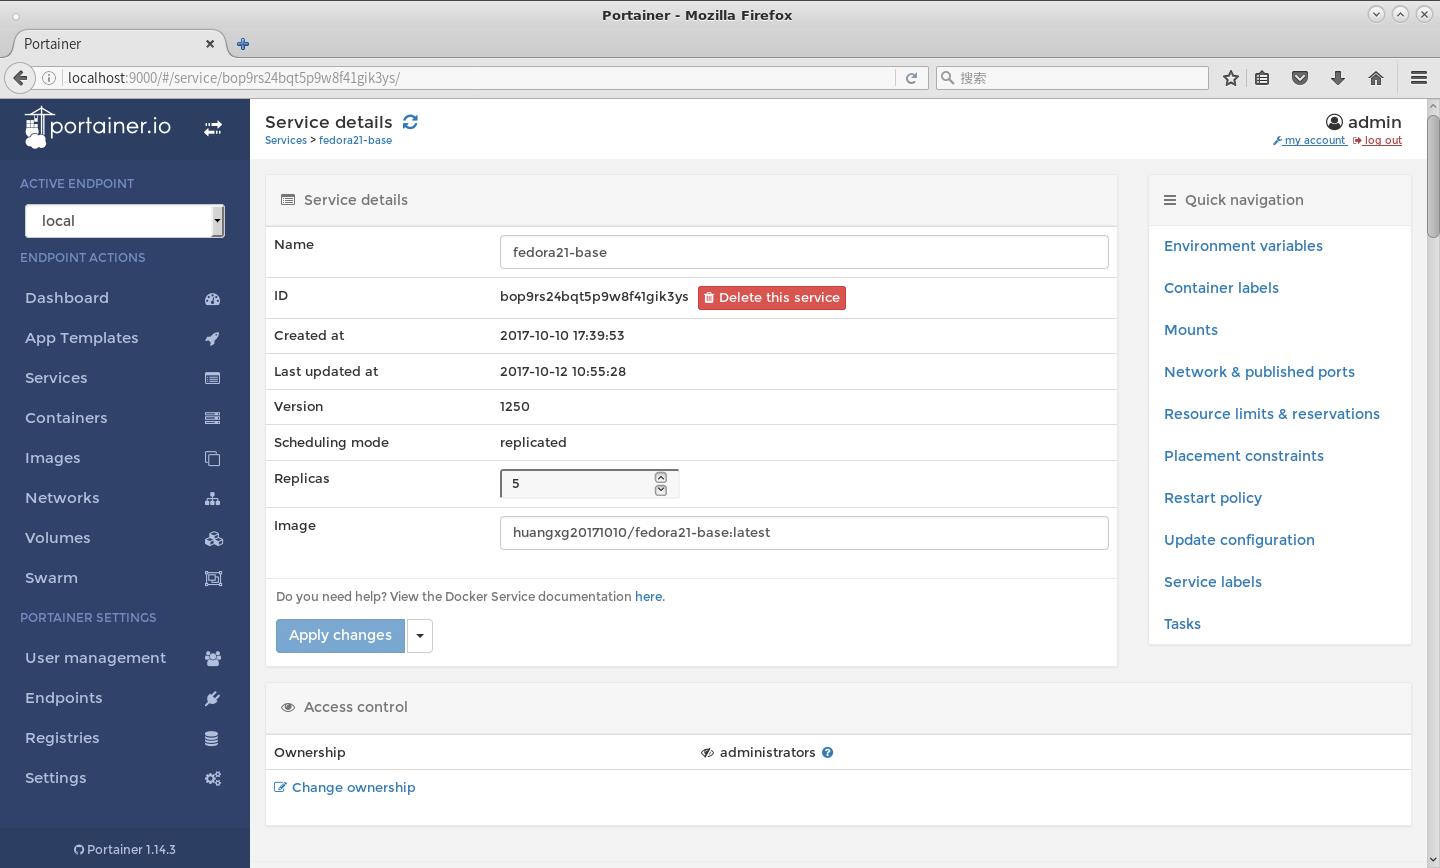The image size is (1440, 868).
Task: Increase replicas with the up stepper arrow
Action: [x=661, y=477]
